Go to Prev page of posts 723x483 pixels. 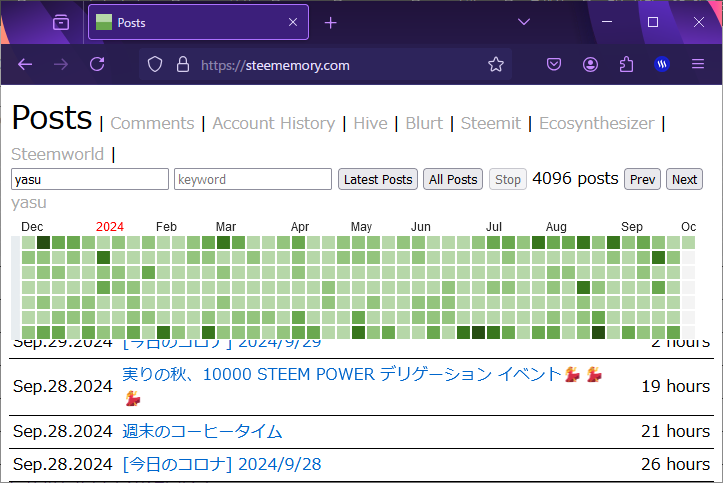642,179
